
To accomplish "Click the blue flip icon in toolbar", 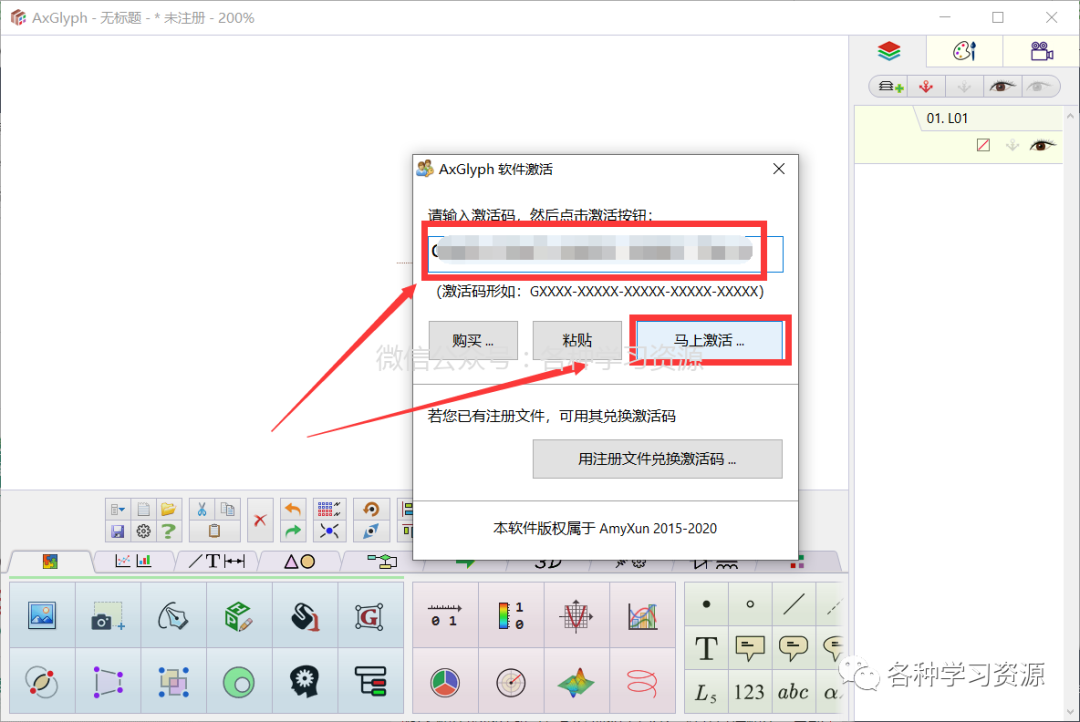I will (x=371, y=531).
